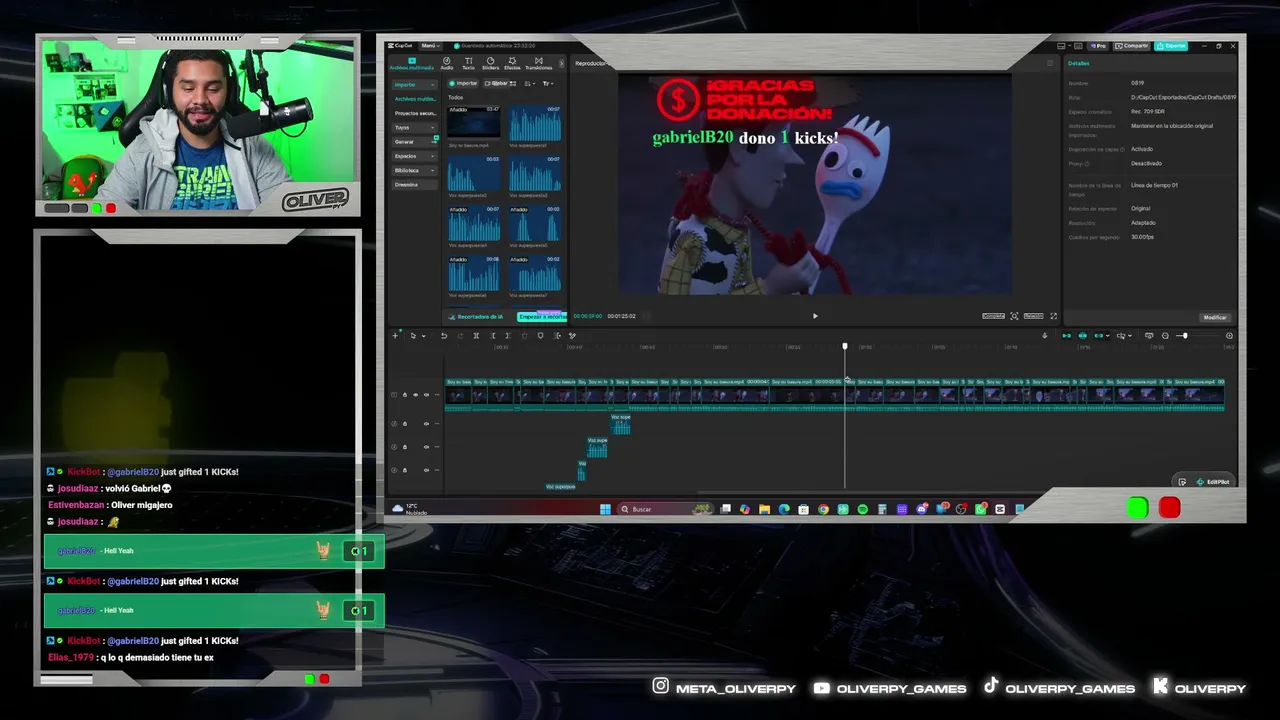Open the player panel hamburger menu

click(1050, 63)
